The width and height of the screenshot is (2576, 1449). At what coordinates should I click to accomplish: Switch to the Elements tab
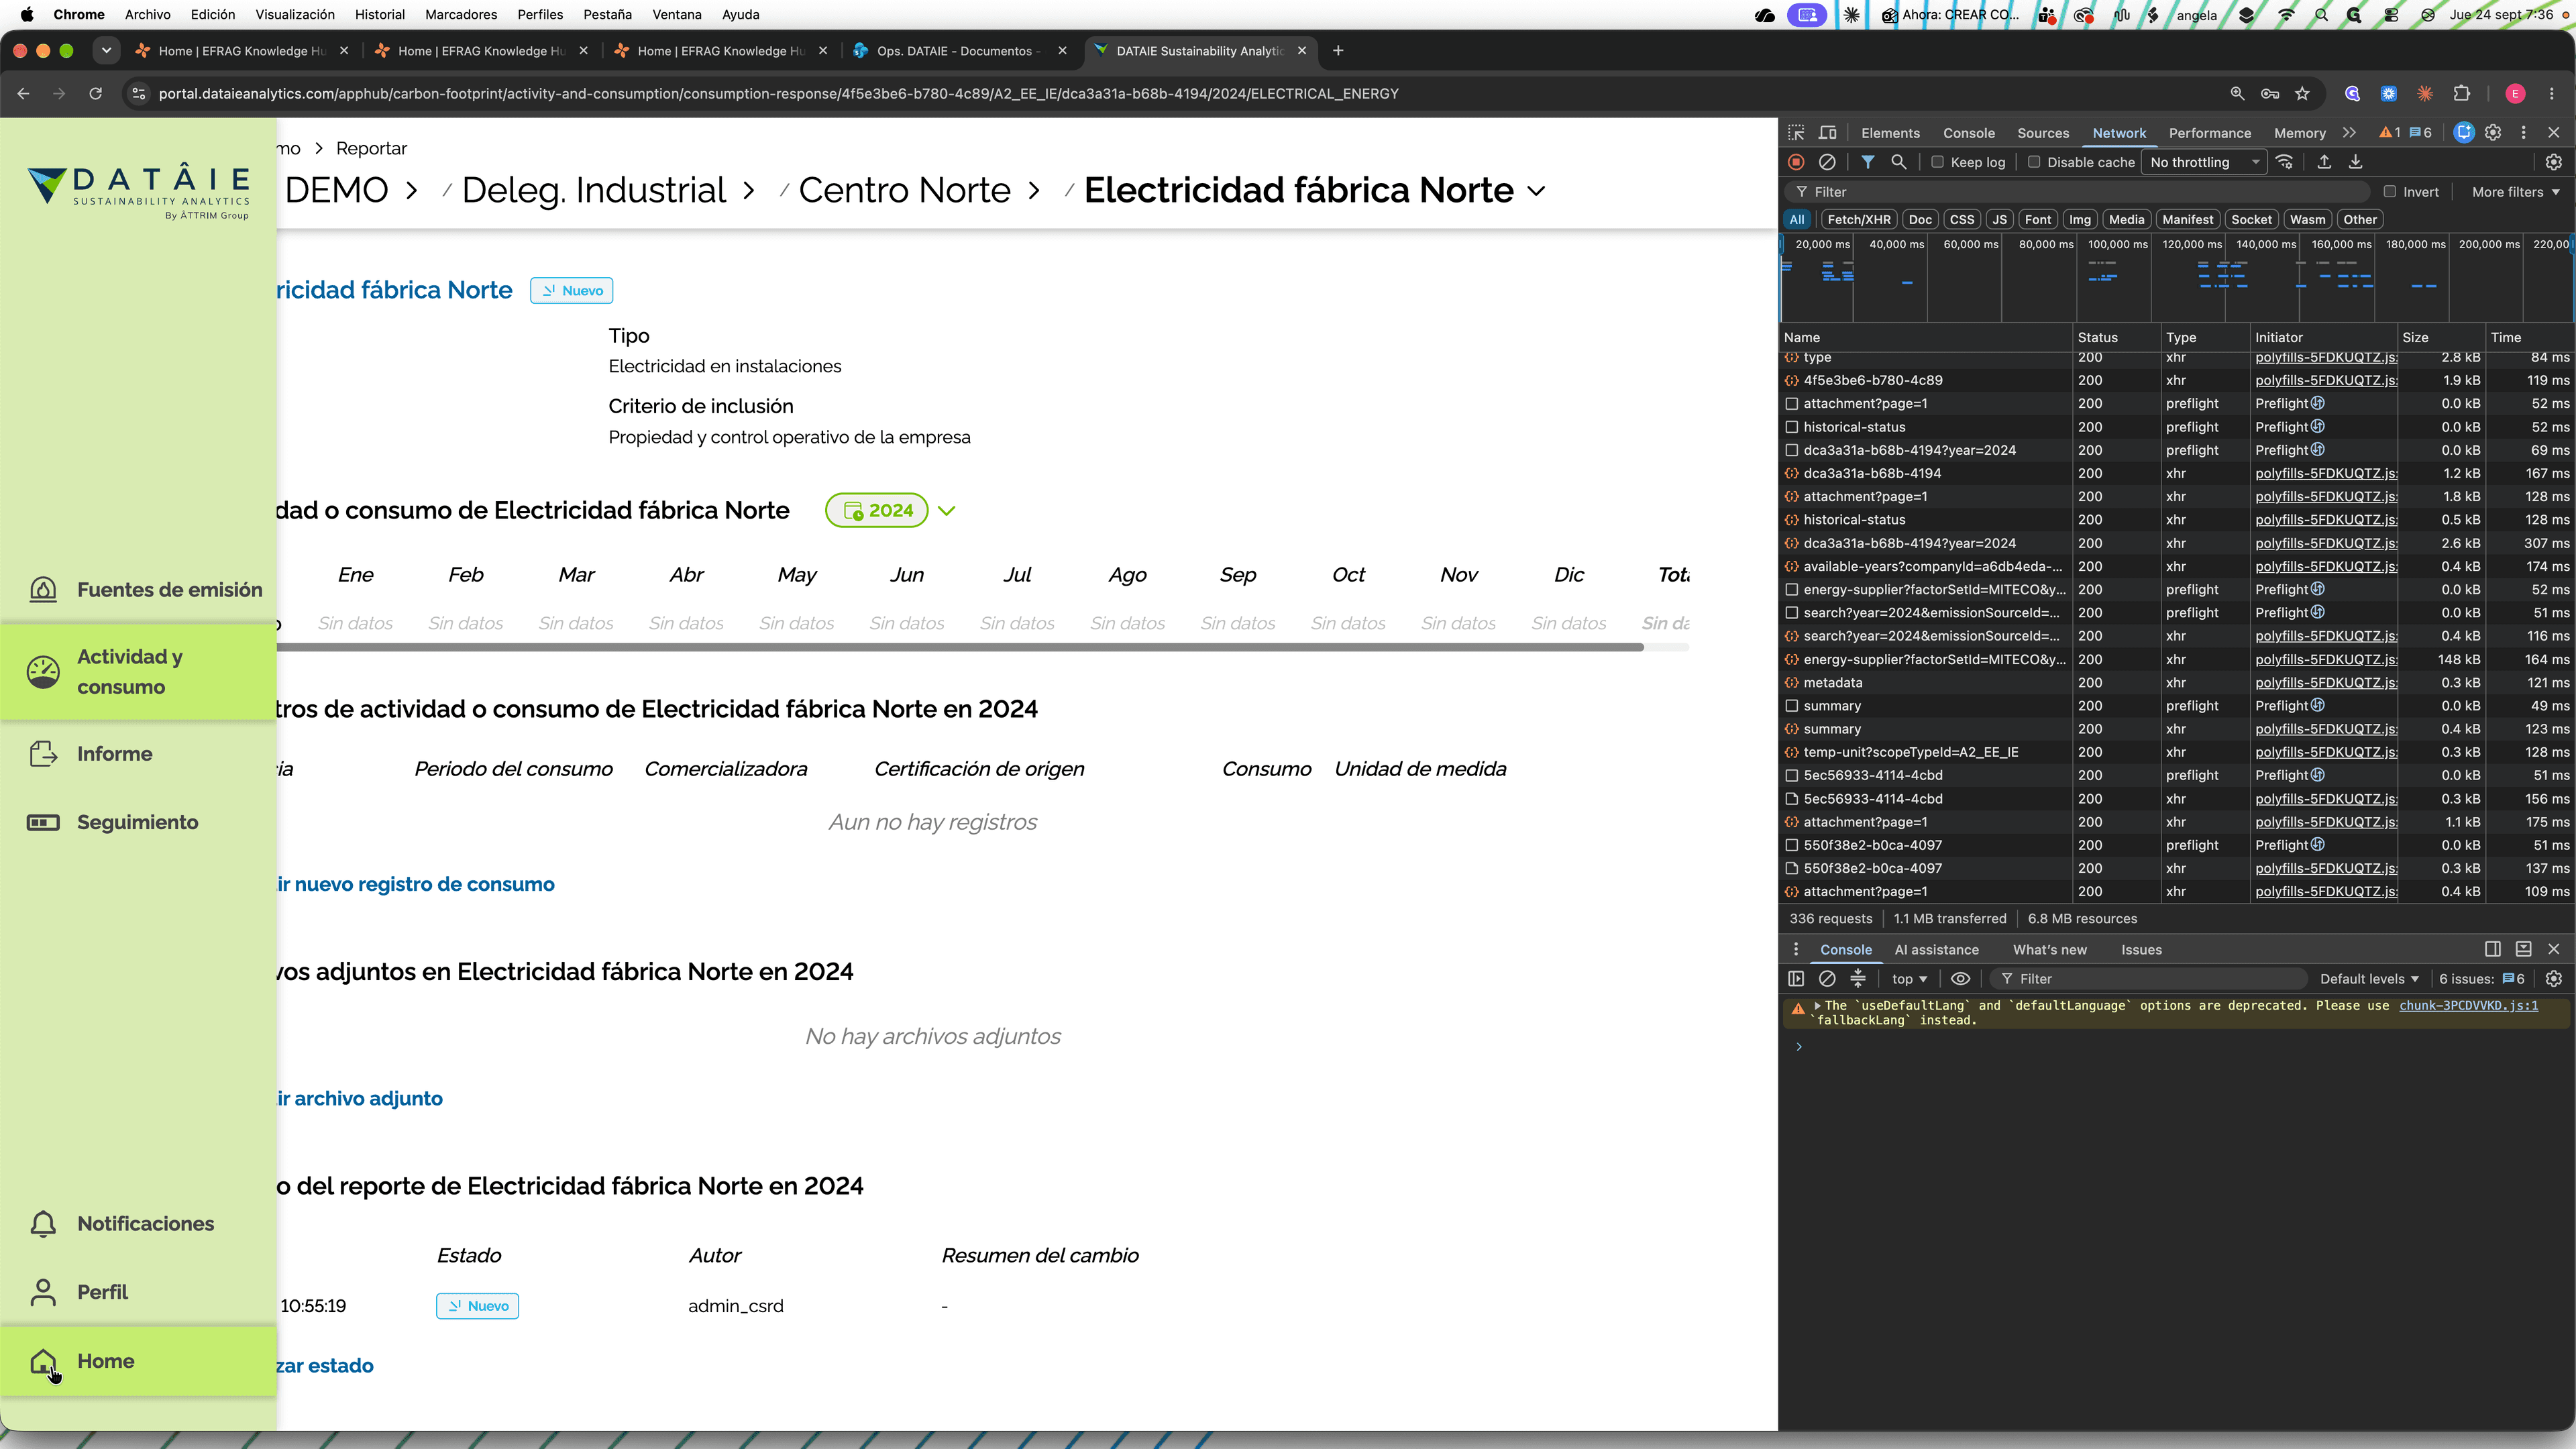[x=1890, y=134]
